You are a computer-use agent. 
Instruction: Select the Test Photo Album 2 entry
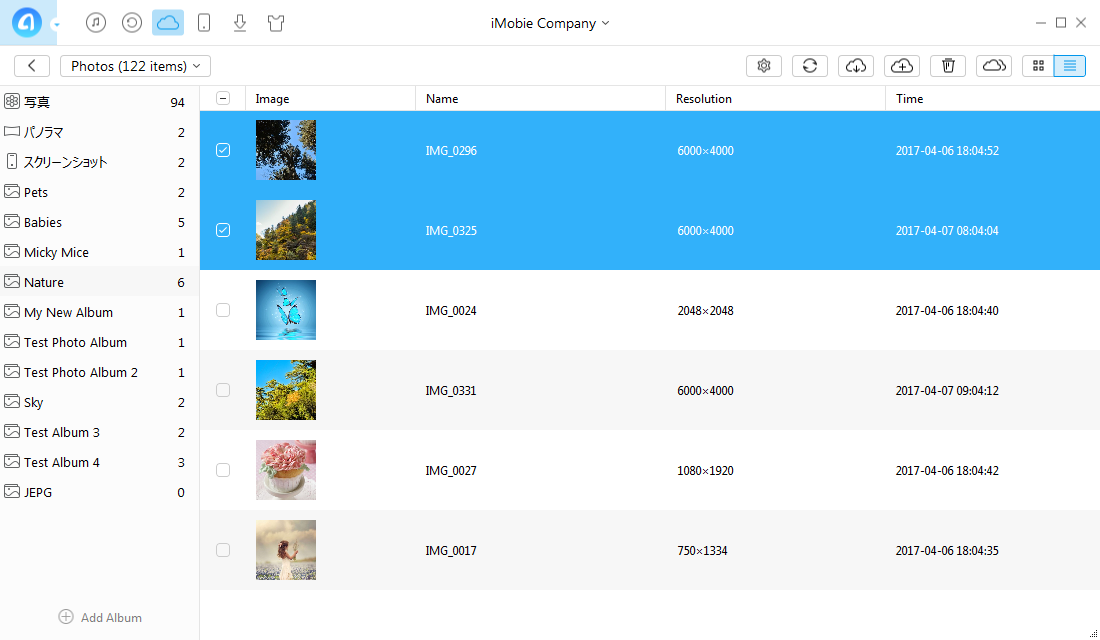[100, 373]
